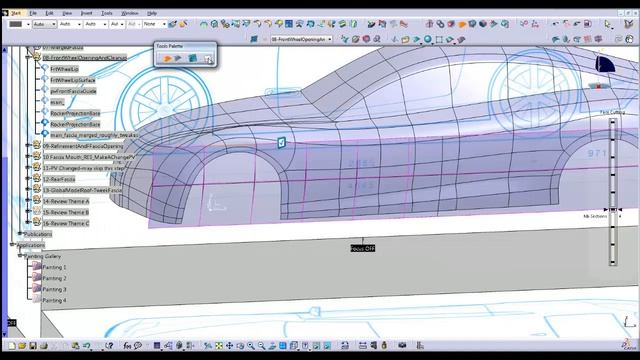This screenshot has width=640, height=360.
Task: Collapse the Painting Gallery tree node
Action: click(20, 256)
